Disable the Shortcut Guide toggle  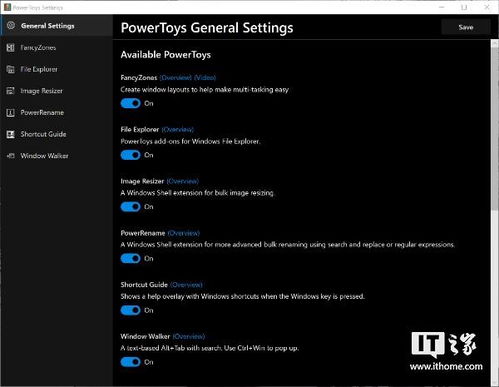tap(130, 310)
